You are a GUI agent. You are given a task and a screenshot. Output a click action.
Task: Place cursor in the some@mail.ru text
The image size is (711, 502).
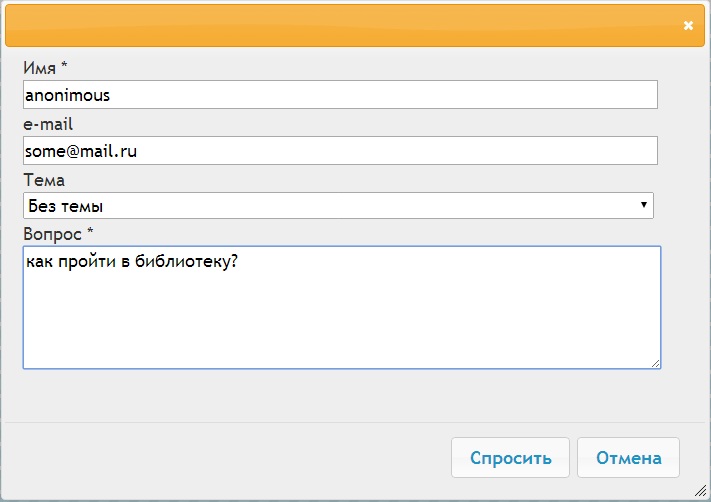[x=81, y=151]
